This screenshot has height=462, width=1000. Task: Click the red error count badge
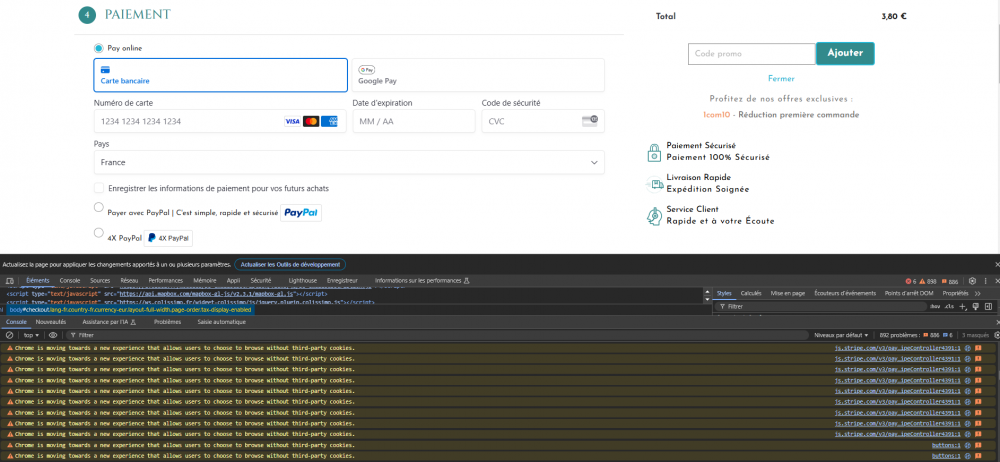(910, 281)
